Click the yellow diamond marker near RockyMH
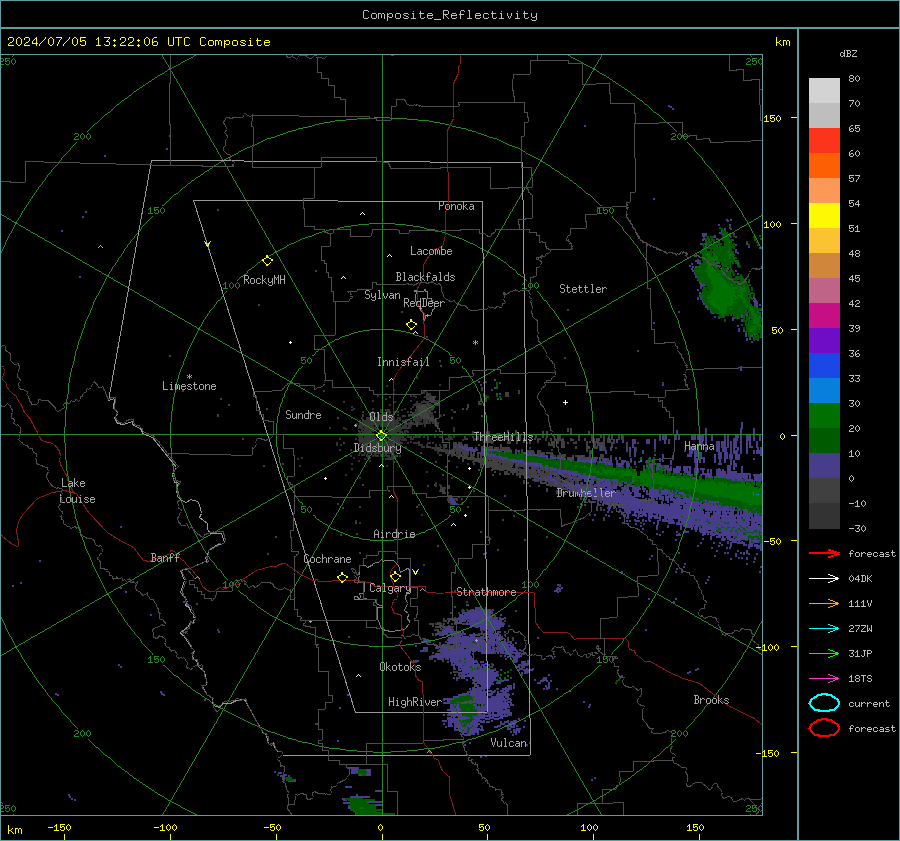Screen dimensions: 900x841 (267, 261)
